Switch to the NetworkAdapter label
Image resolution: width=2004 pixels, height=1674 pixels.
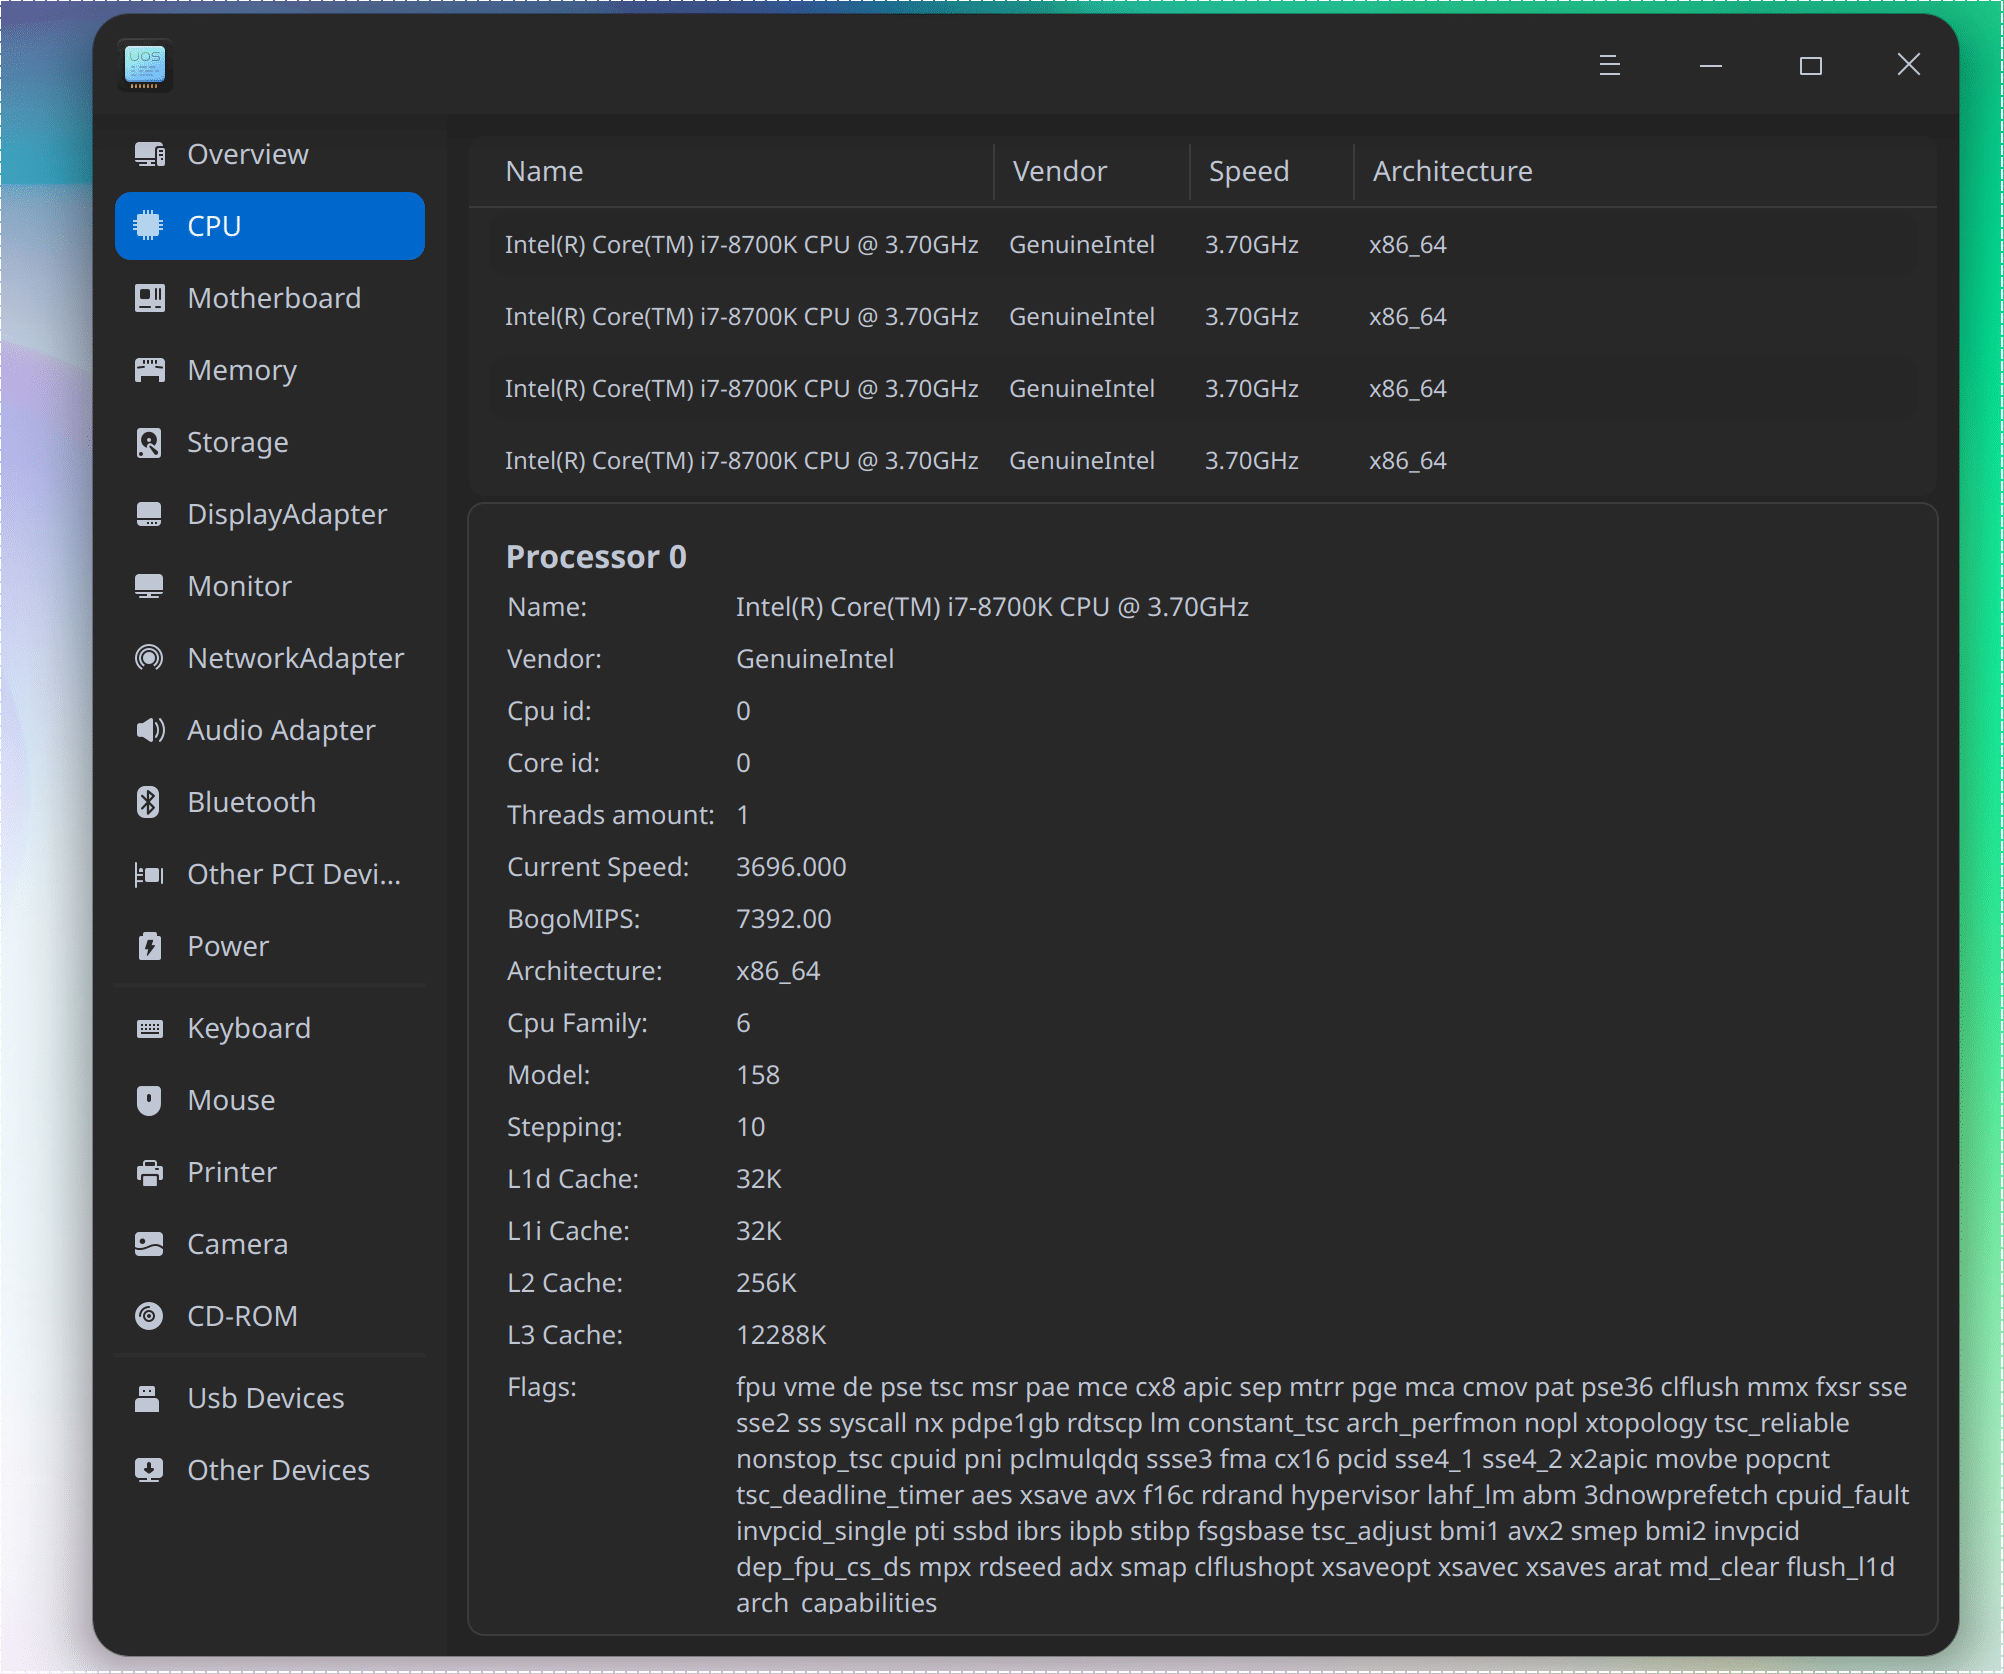click(296, 658)
